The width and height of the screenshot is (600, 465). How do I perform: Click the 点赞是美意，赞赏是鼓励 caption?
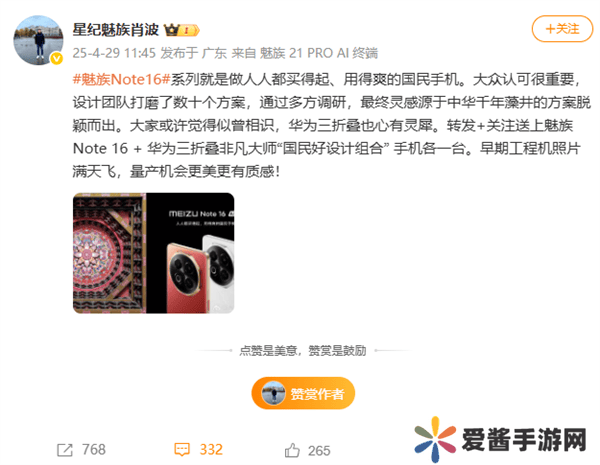303,350
